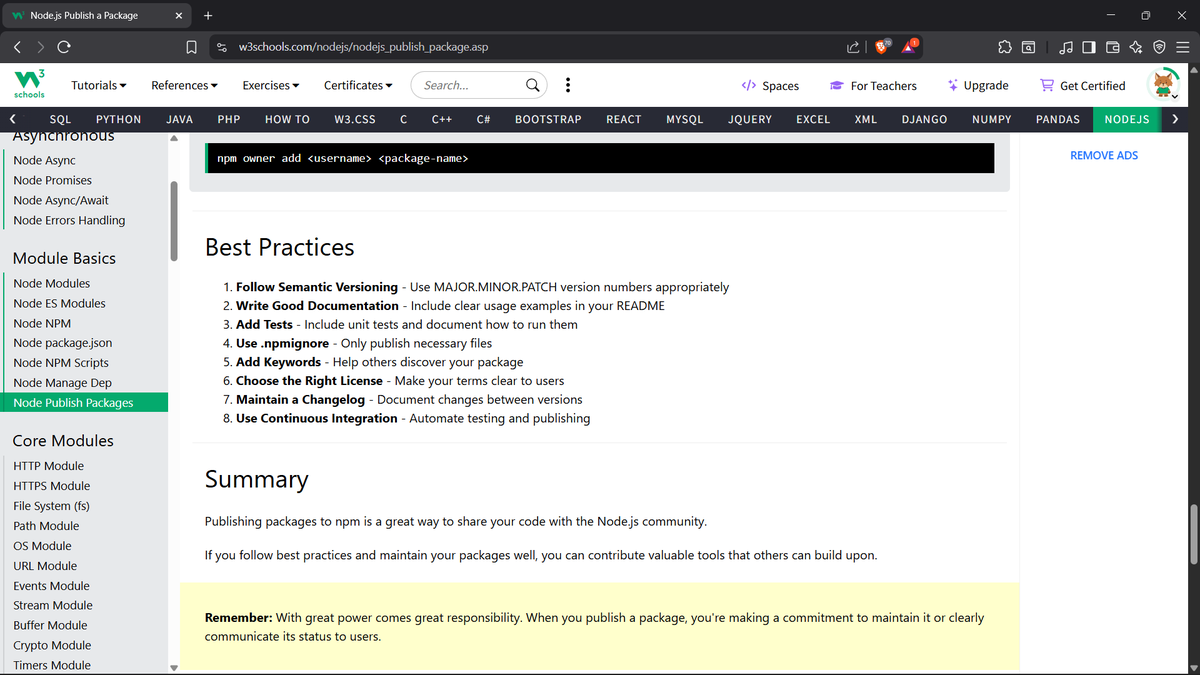Open the music playlist icon

1066,47
